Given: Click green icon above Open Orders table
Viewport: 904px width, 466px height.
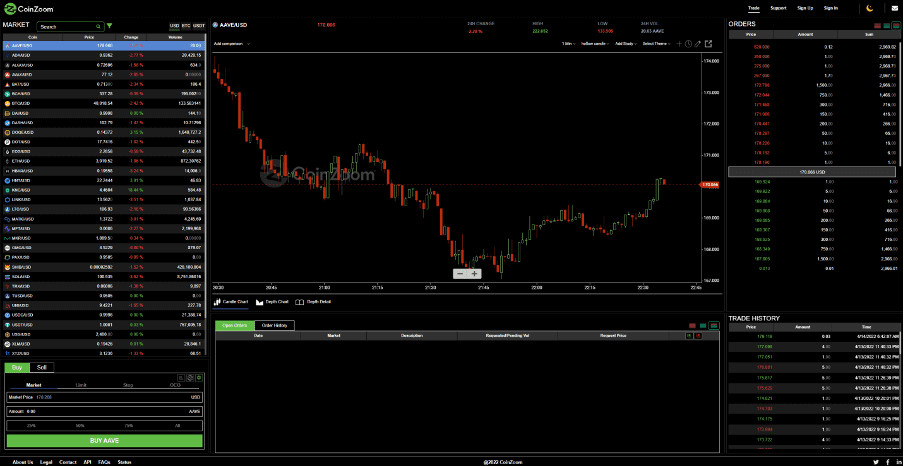Looking at the screenshot, I should click(x=703, y=326).
